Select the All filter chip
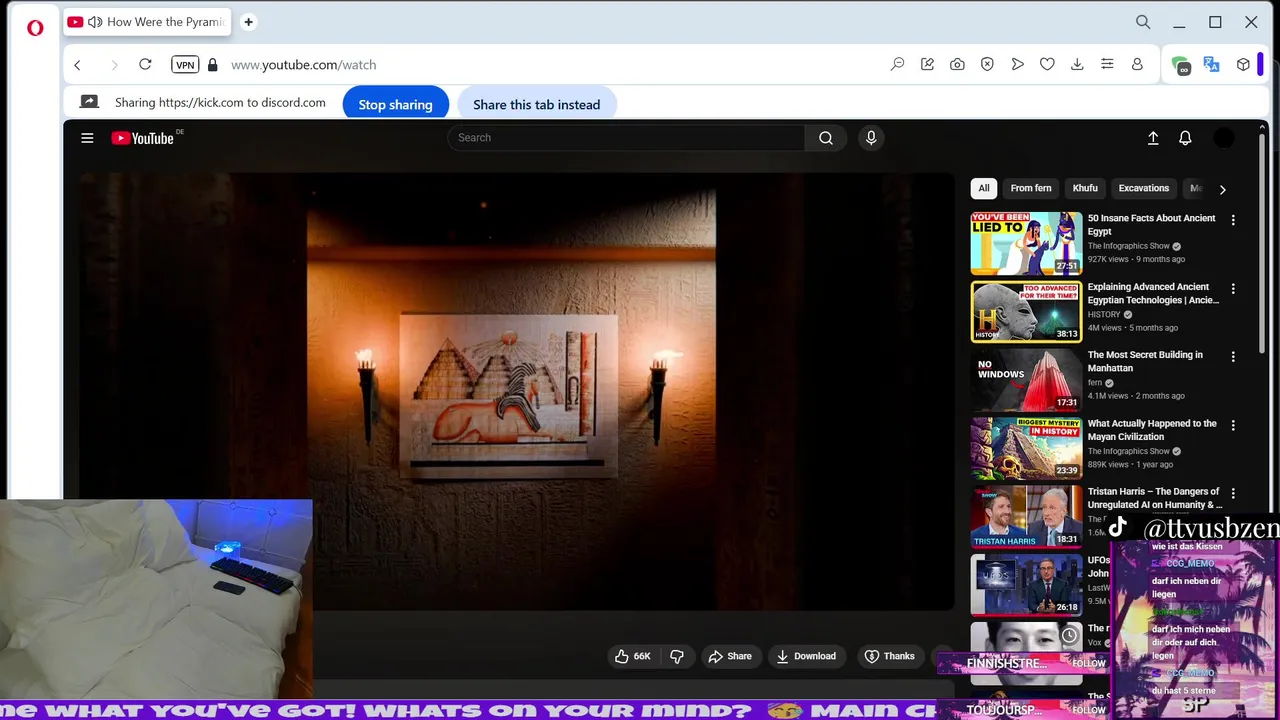The height and width of the screenshot is (720, 1280). coord(984,188)
